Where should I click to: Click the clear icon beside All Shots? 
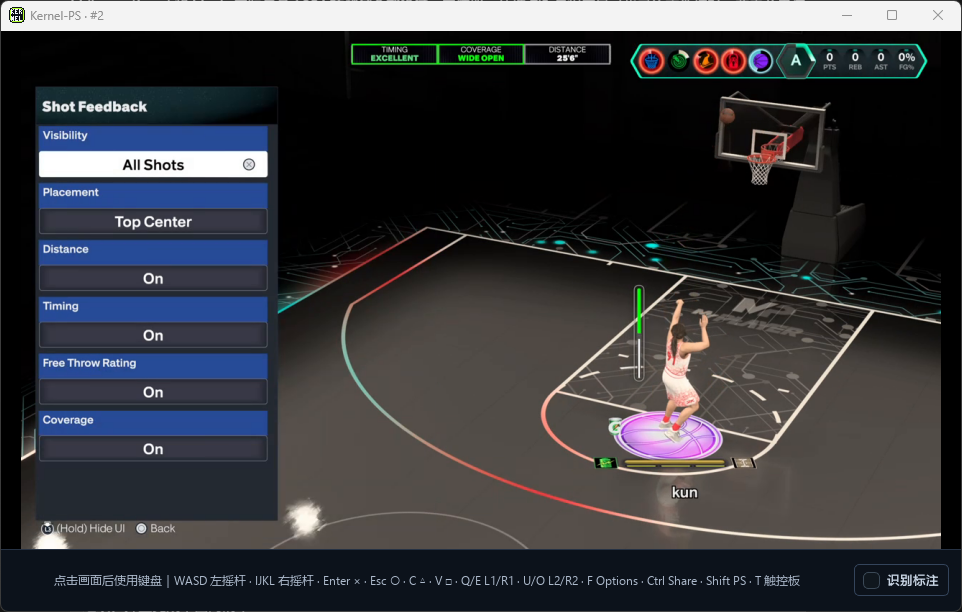[249, 164]
